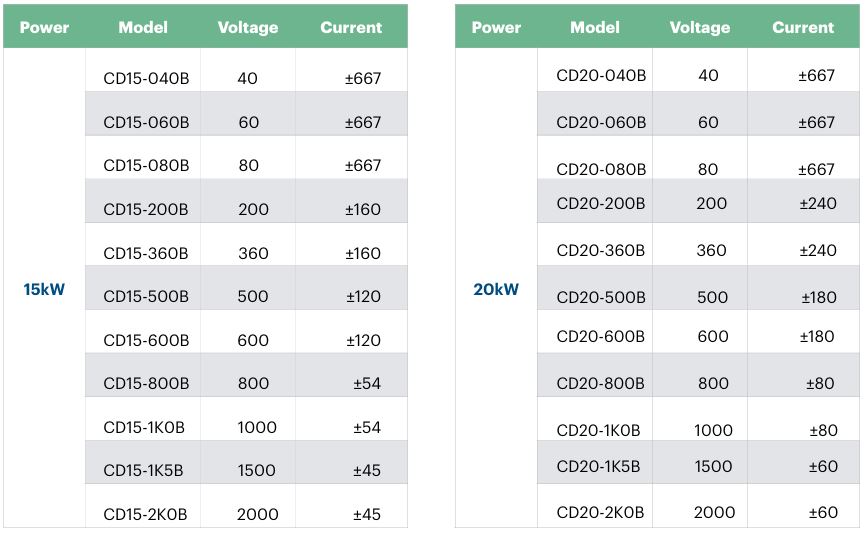Select the ±180 current value for CD20-600B

pos(817,337)
